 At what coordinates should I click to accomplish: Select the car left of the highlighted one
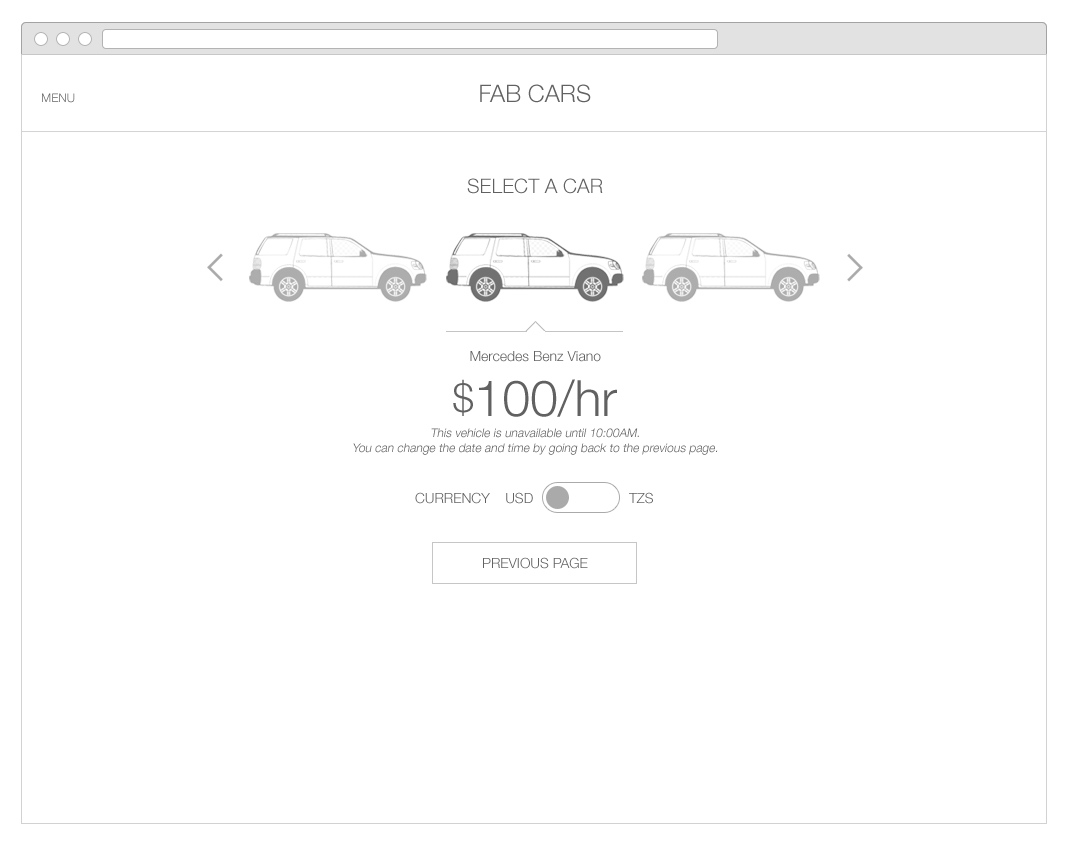coord(338,267)
